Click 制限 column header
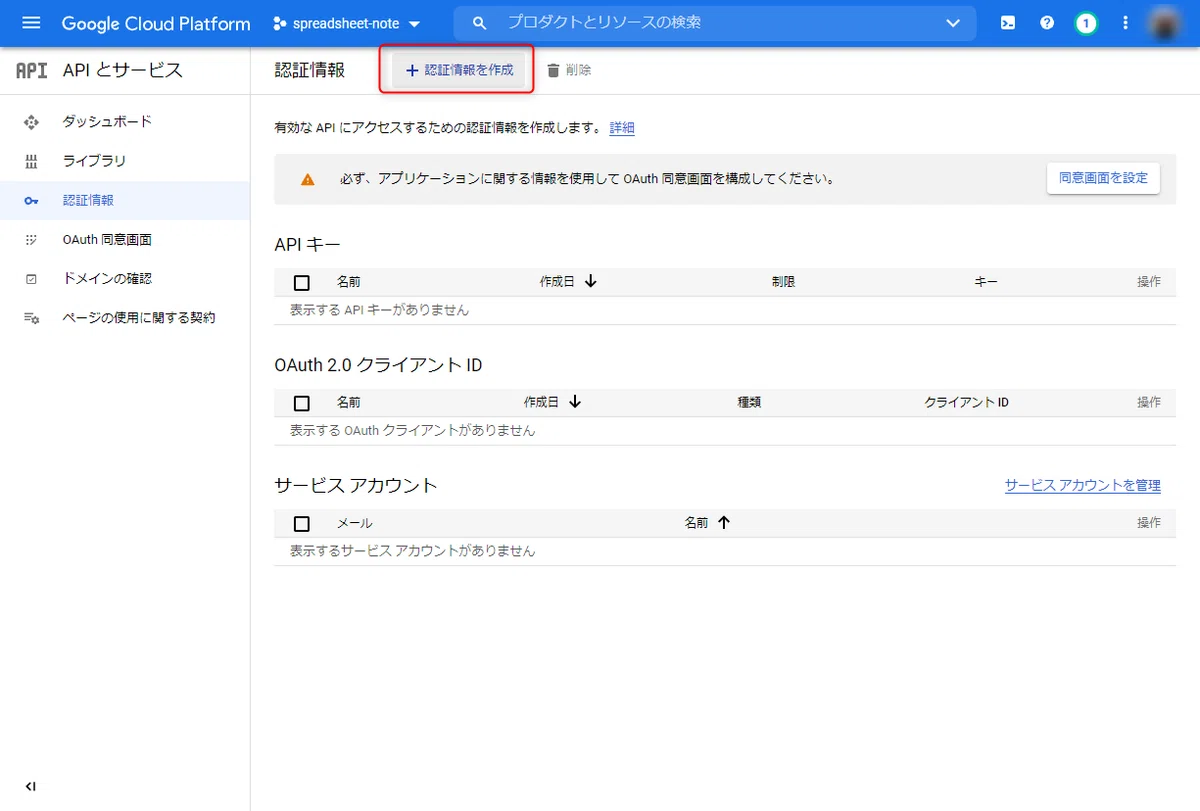The image size is (1200, 811). 783,282
